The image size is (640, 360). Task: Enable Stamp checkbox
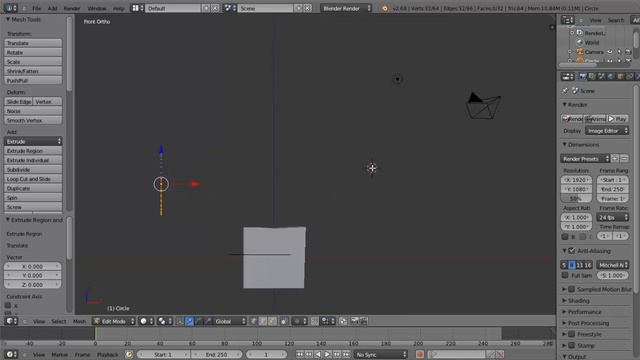[x=572, y=346]
